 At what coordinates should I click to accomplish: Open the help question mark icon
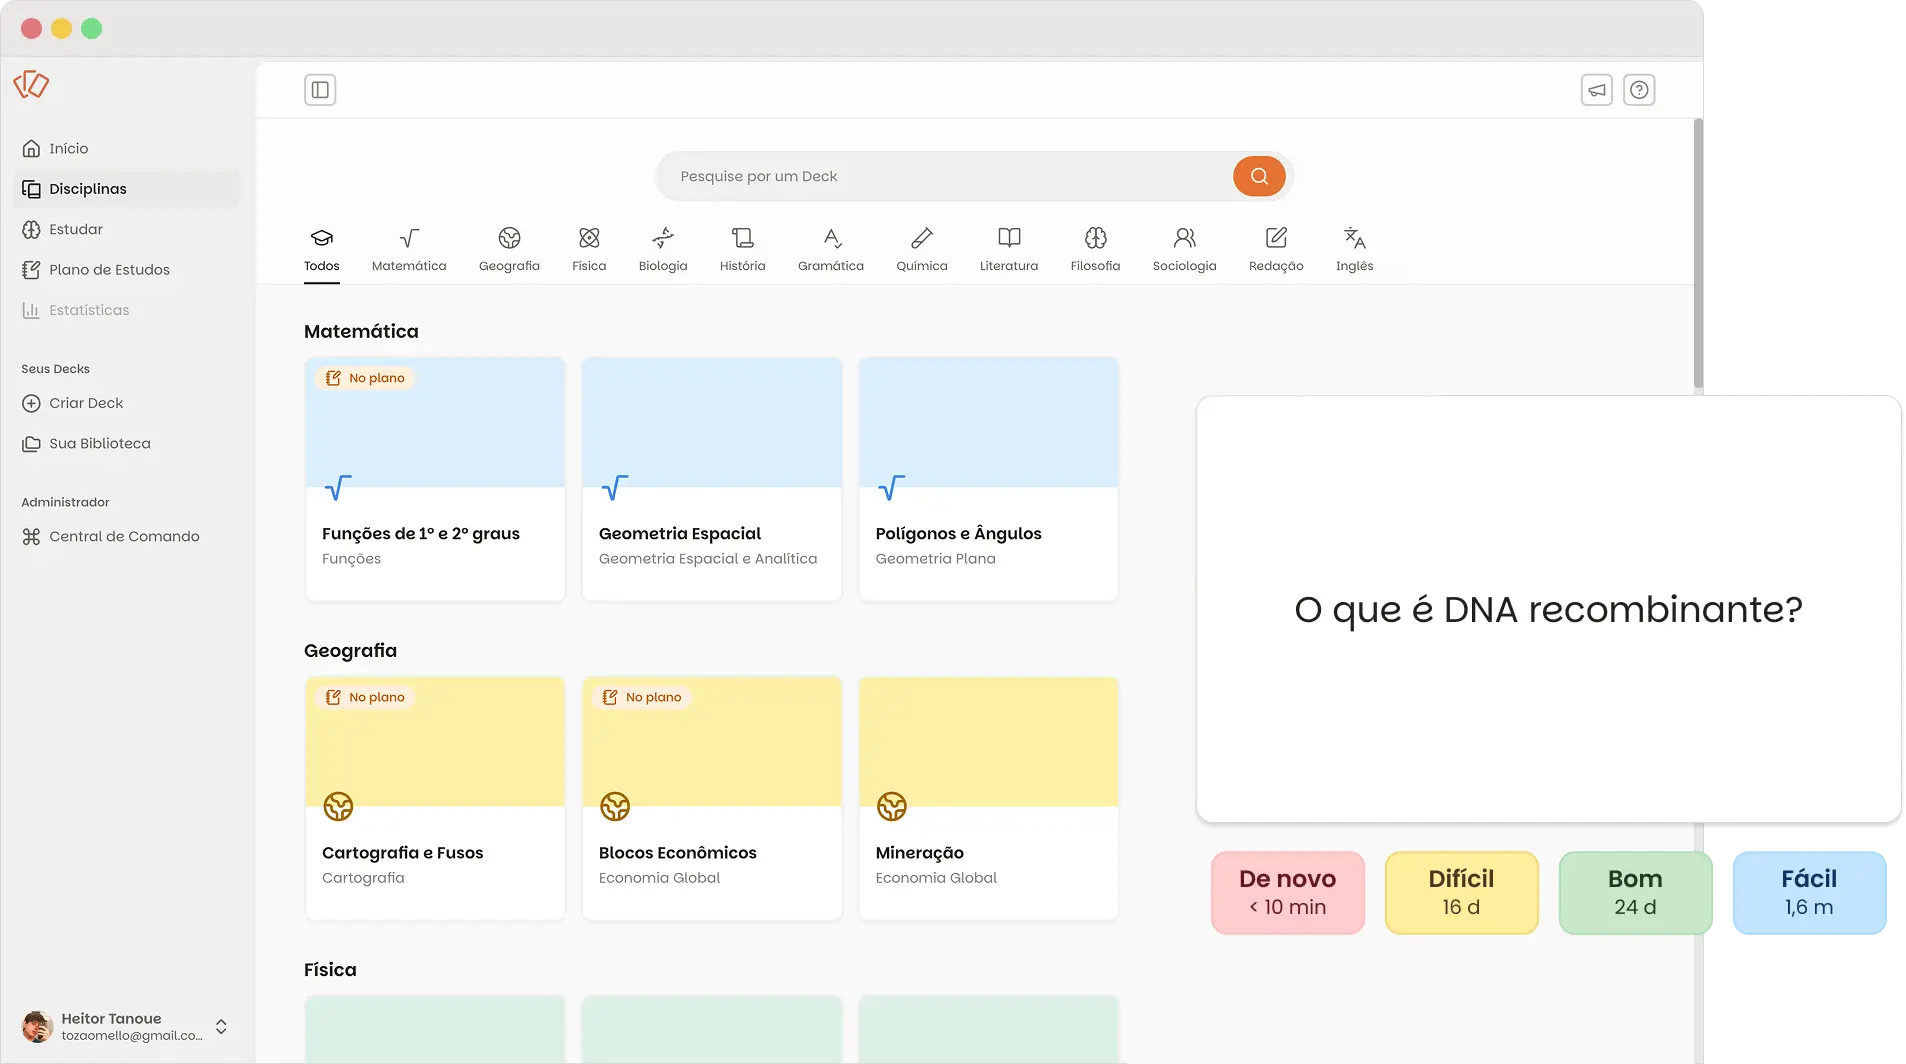click(x=1639, y=90)
